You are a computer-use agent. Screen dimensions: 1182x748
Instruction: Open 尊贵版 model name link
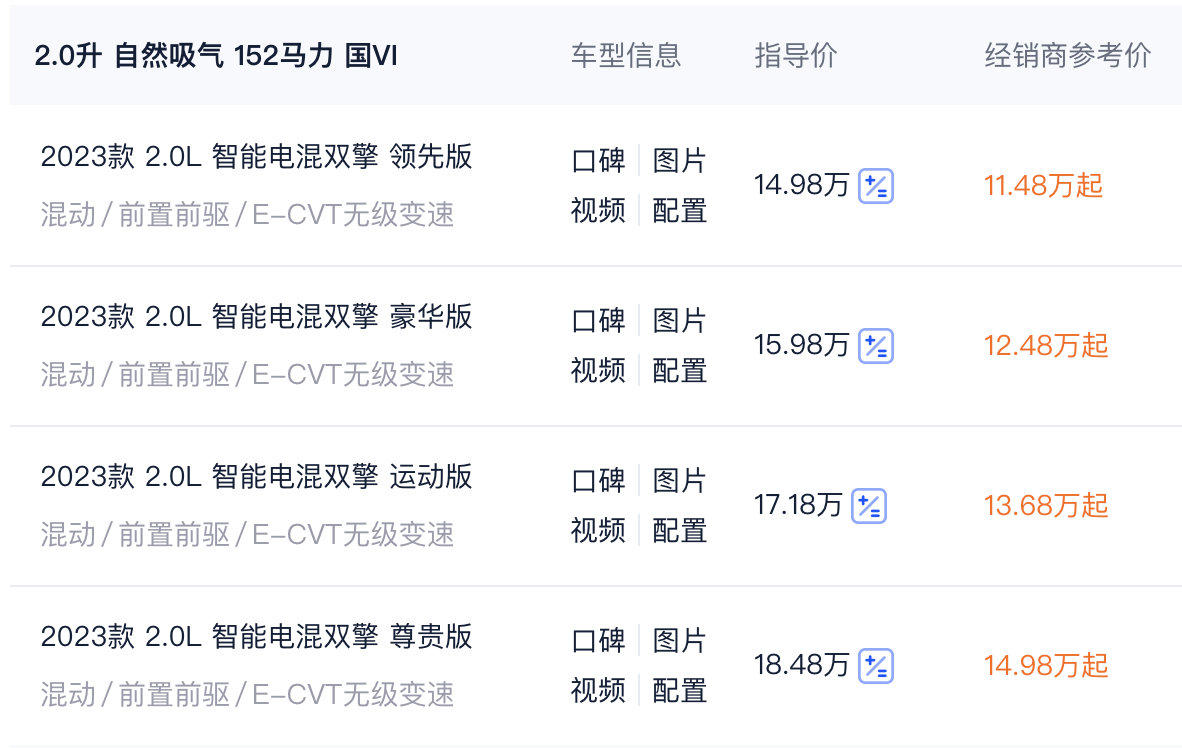[x=256, y=637]
